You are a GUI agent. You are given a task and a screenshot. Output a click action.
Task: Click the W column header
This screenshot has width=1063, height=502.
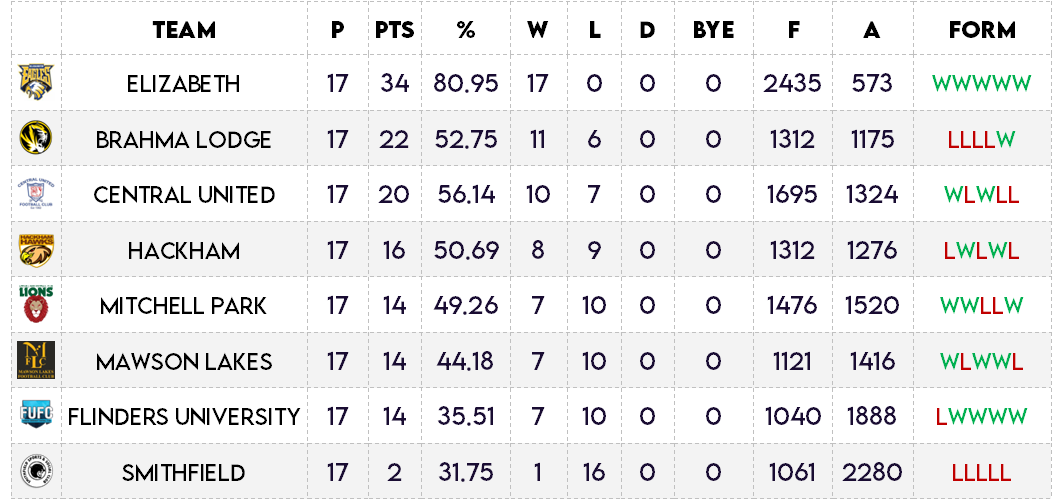pos(538,30)
